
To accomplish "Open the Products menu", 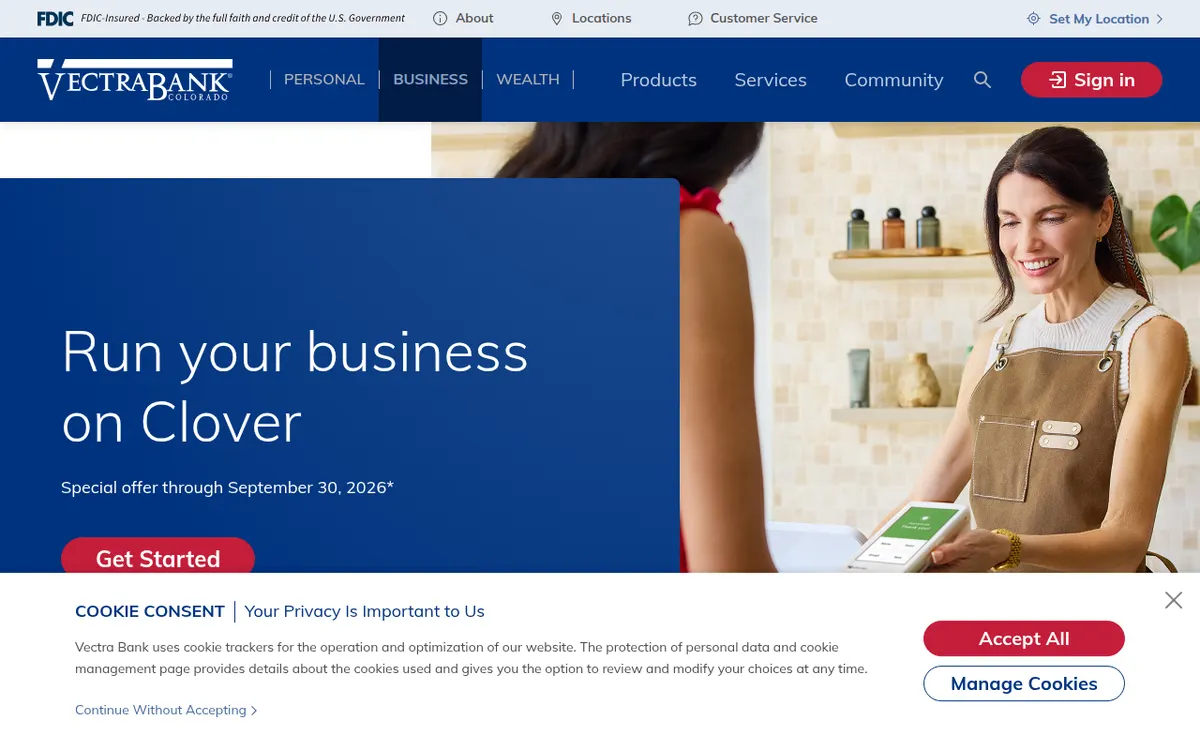I will click(x=658, y=80).
